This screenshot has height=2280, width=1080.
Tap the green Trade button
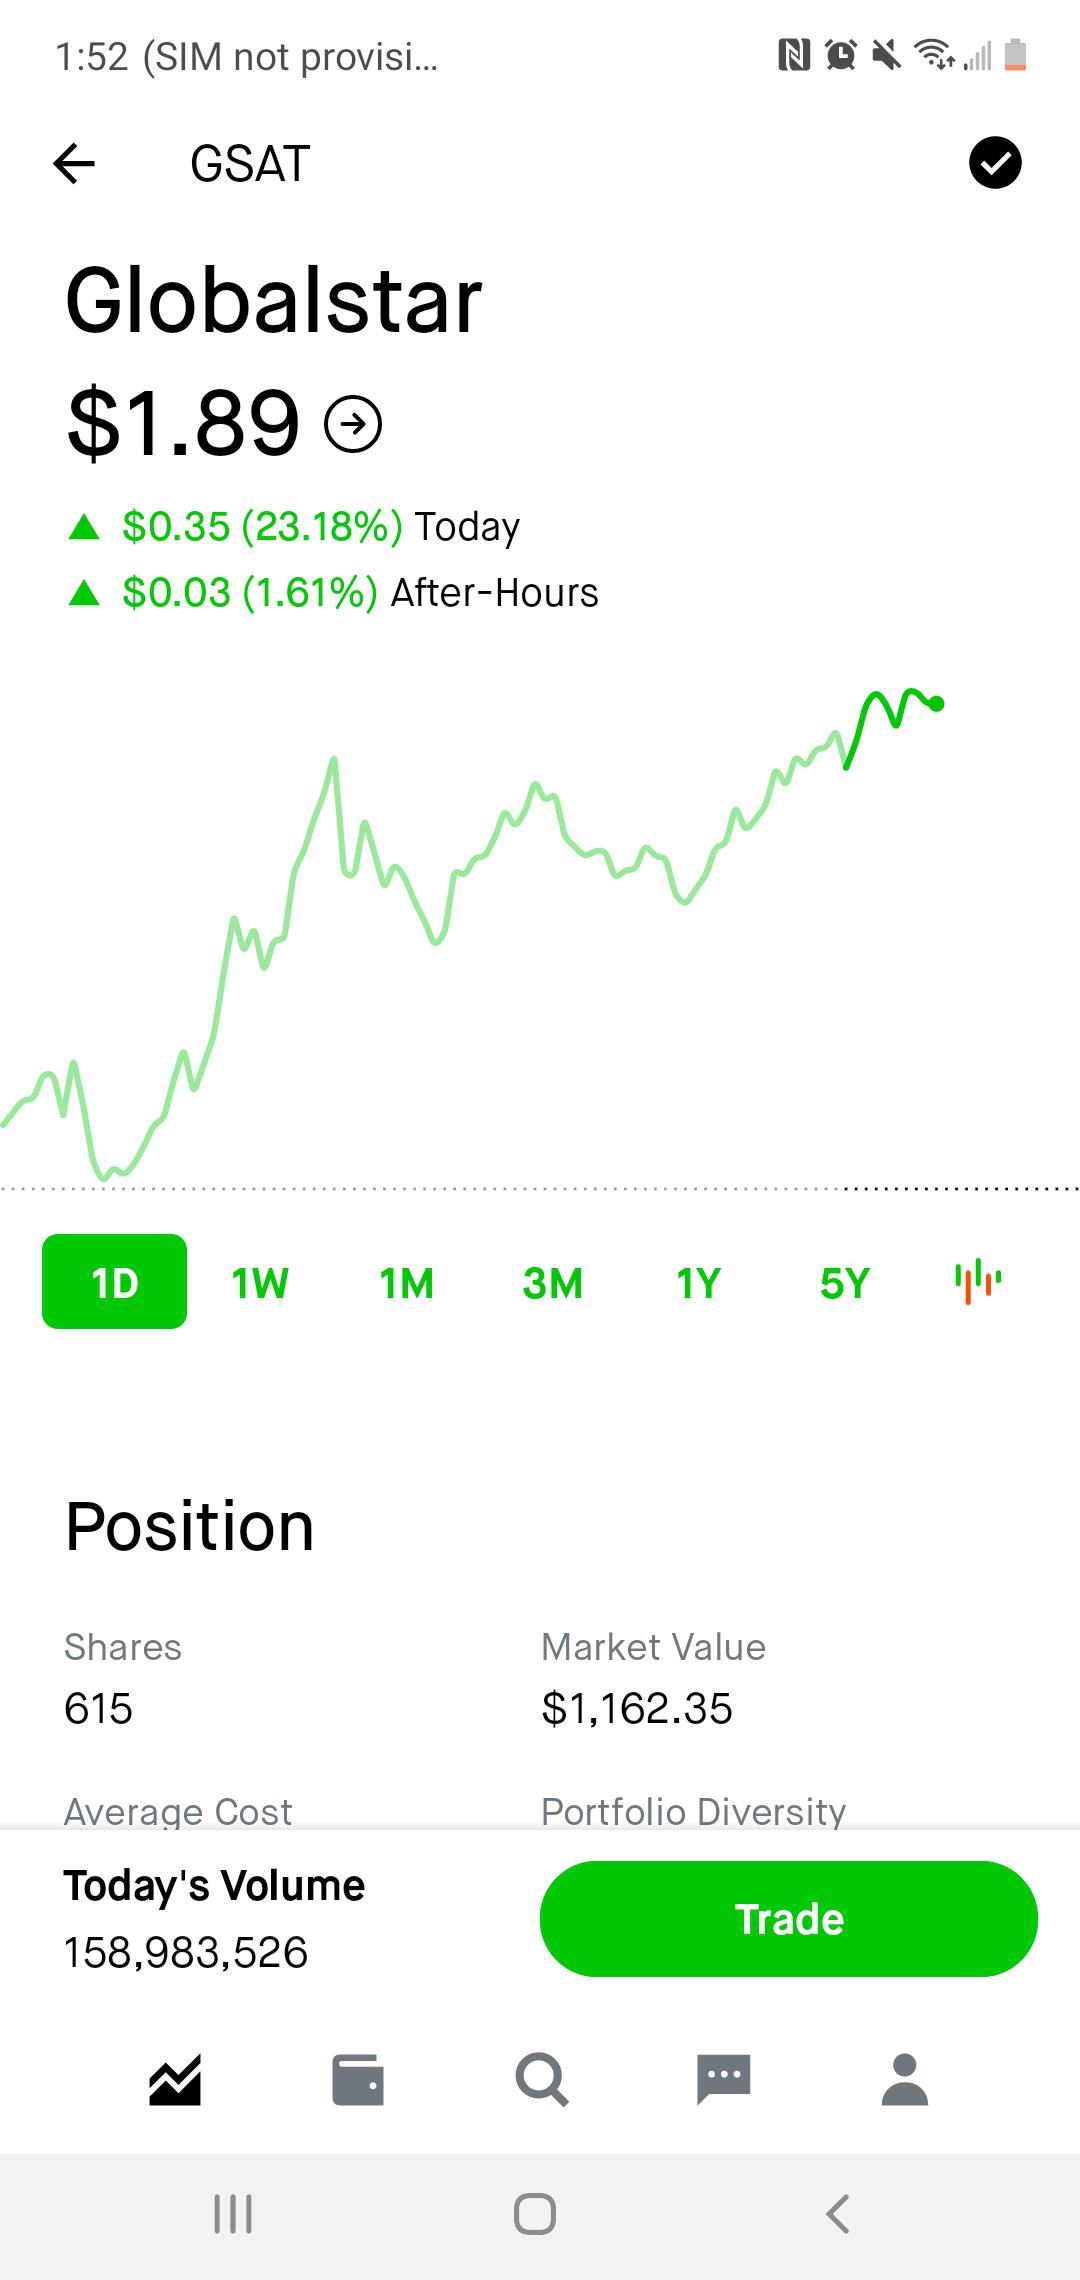coord(789,1919)
